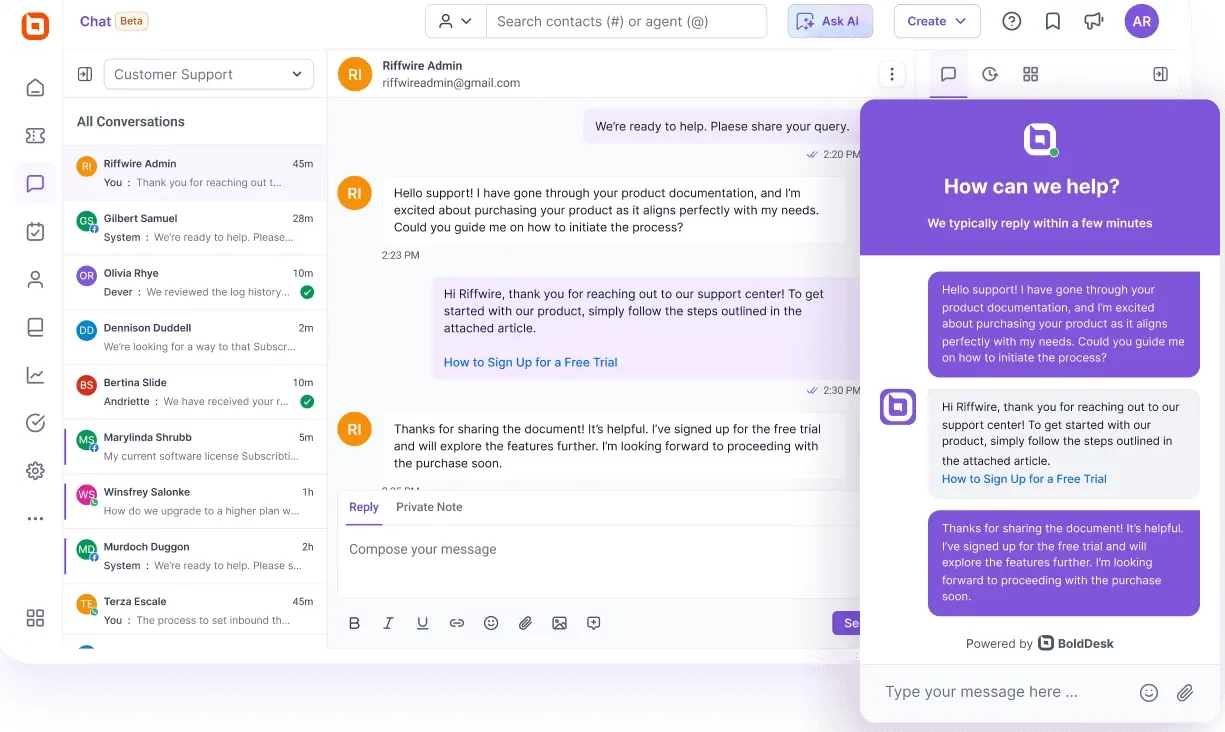Open Settings gear in sidebar
The height and width of the screenshot is (732, 1225).
[x=35, y=471]
